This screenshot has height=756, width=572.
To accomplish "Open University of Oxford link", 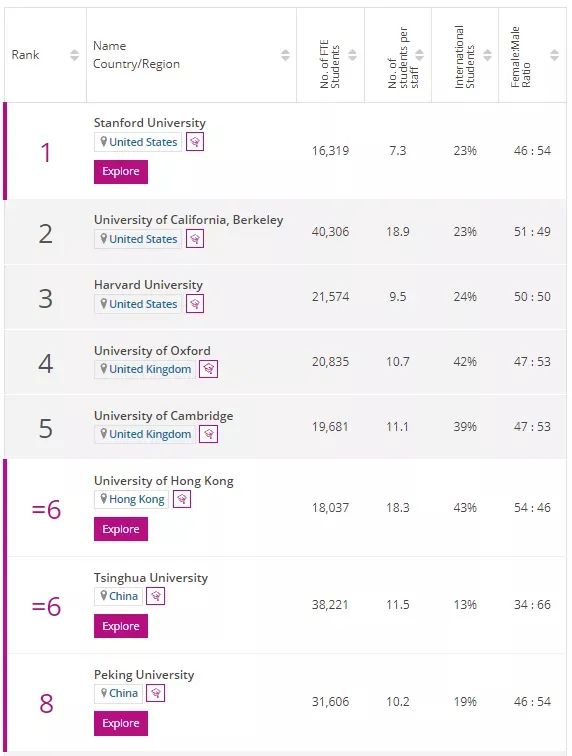I will click(152, 351).
